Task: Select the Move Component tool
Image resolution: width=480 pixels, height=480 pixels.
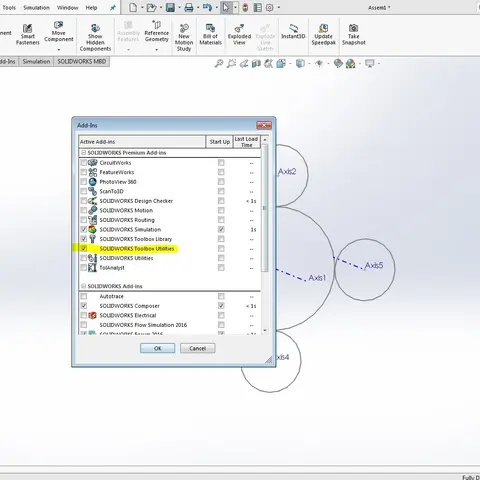Action: coord(59,32)
